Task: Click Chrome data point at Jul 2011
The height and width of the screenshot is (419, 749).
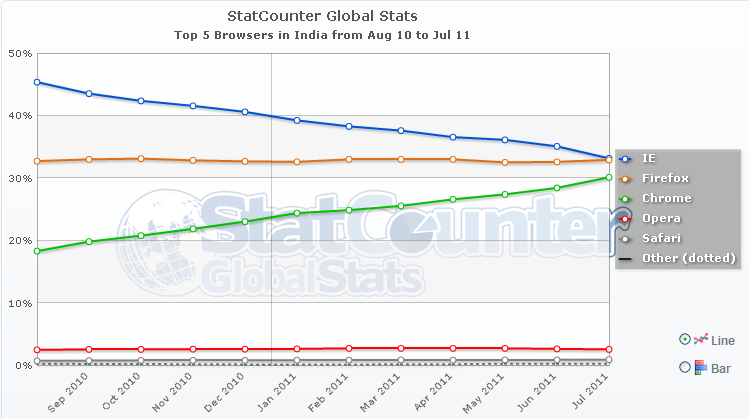Action: (609, 178)
